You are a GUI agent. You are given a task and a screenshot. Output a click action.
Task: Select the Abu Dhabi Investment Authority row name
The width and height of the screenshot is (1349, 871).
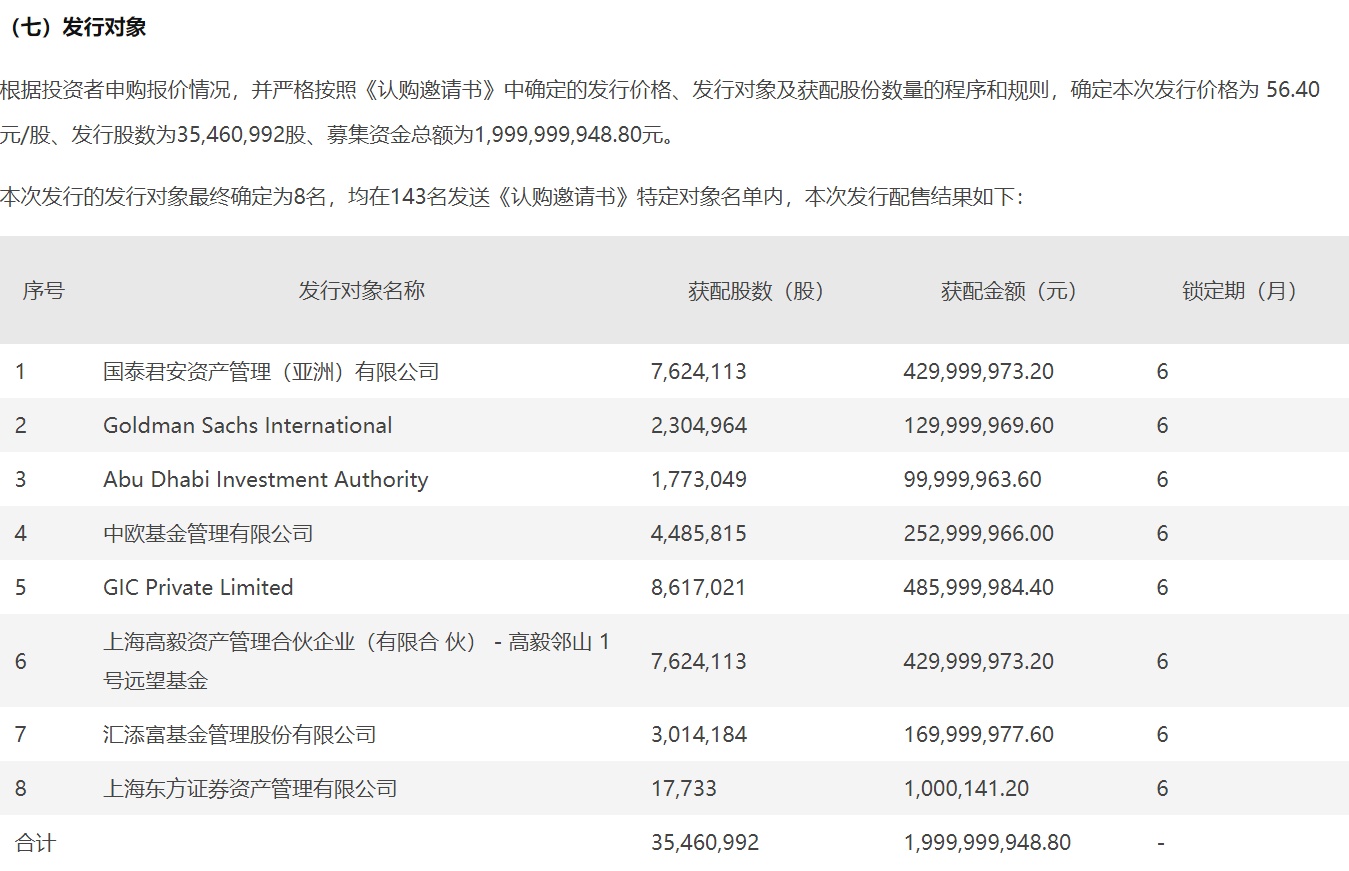tap(265, 480)
